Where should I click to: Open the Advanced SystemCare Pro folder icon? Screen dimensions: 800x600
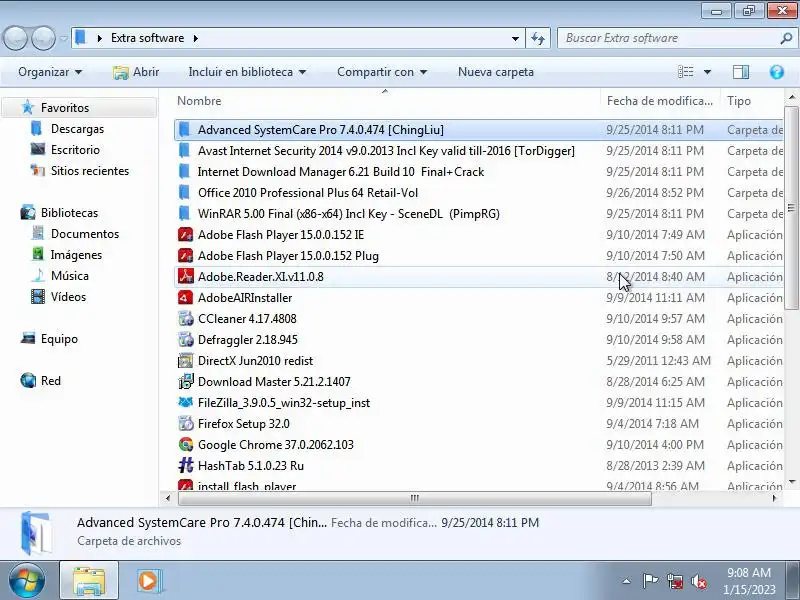(x=184, y=130)
